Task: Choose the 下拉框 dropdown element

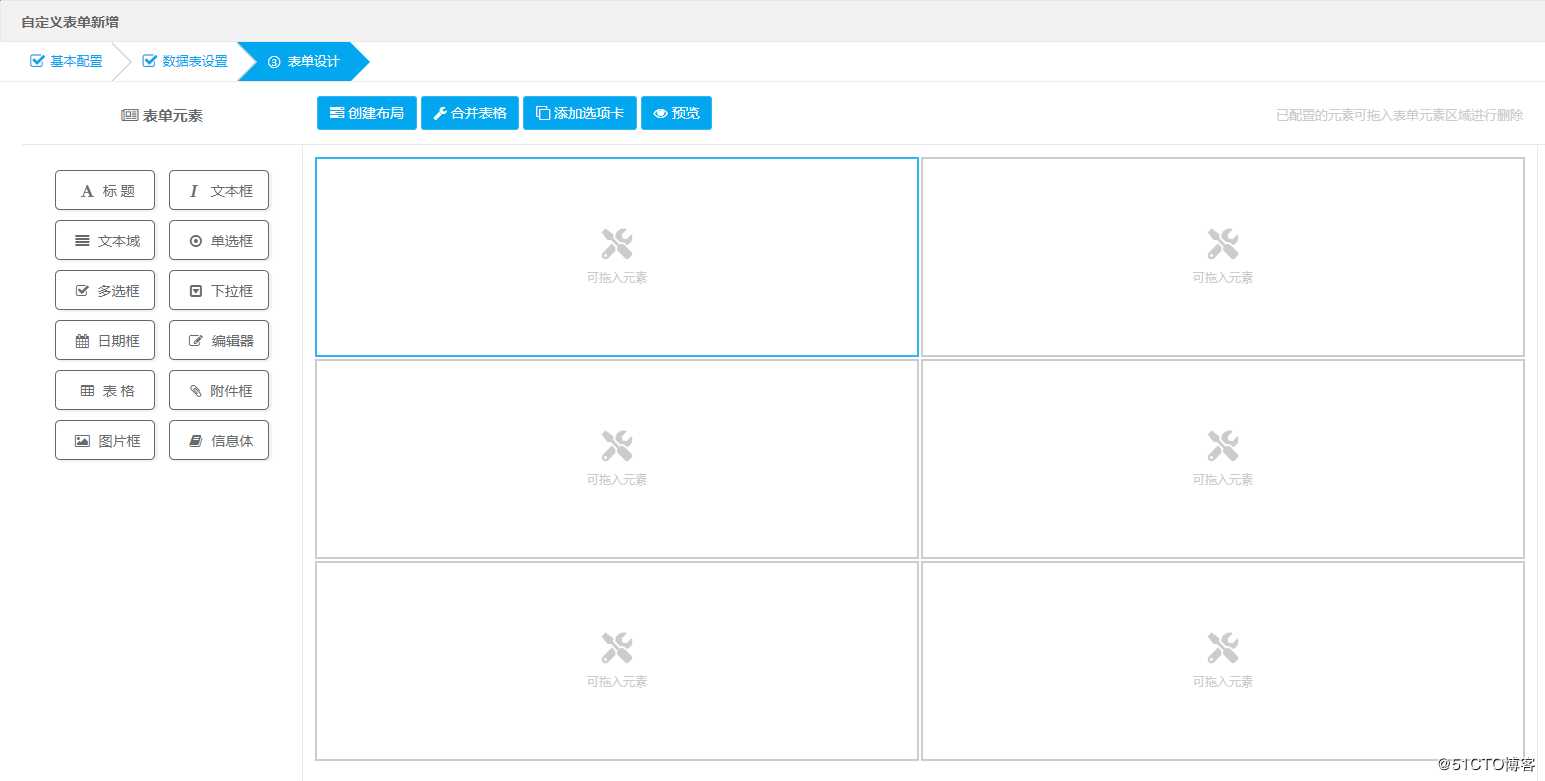Action: tap(219, 290)
